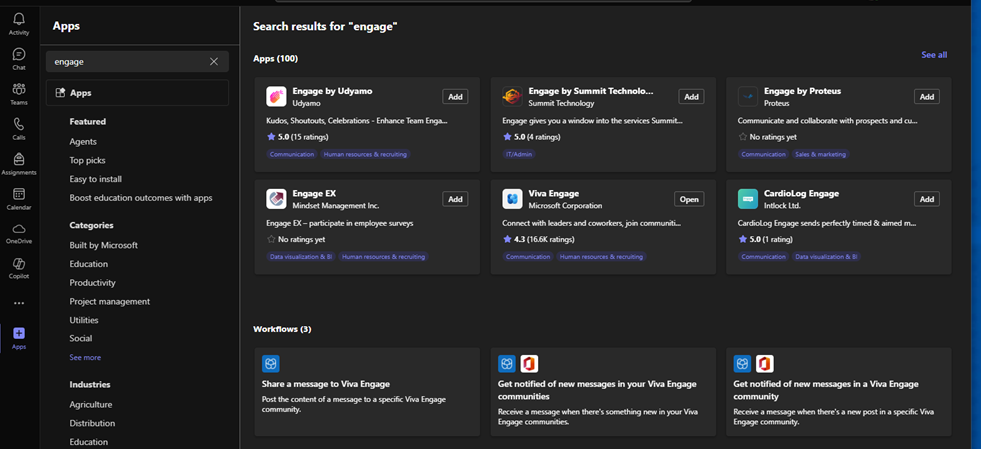Viewport: 981px width, 449px height.
Task: Choose the Project management category
Action: [110, 302]
